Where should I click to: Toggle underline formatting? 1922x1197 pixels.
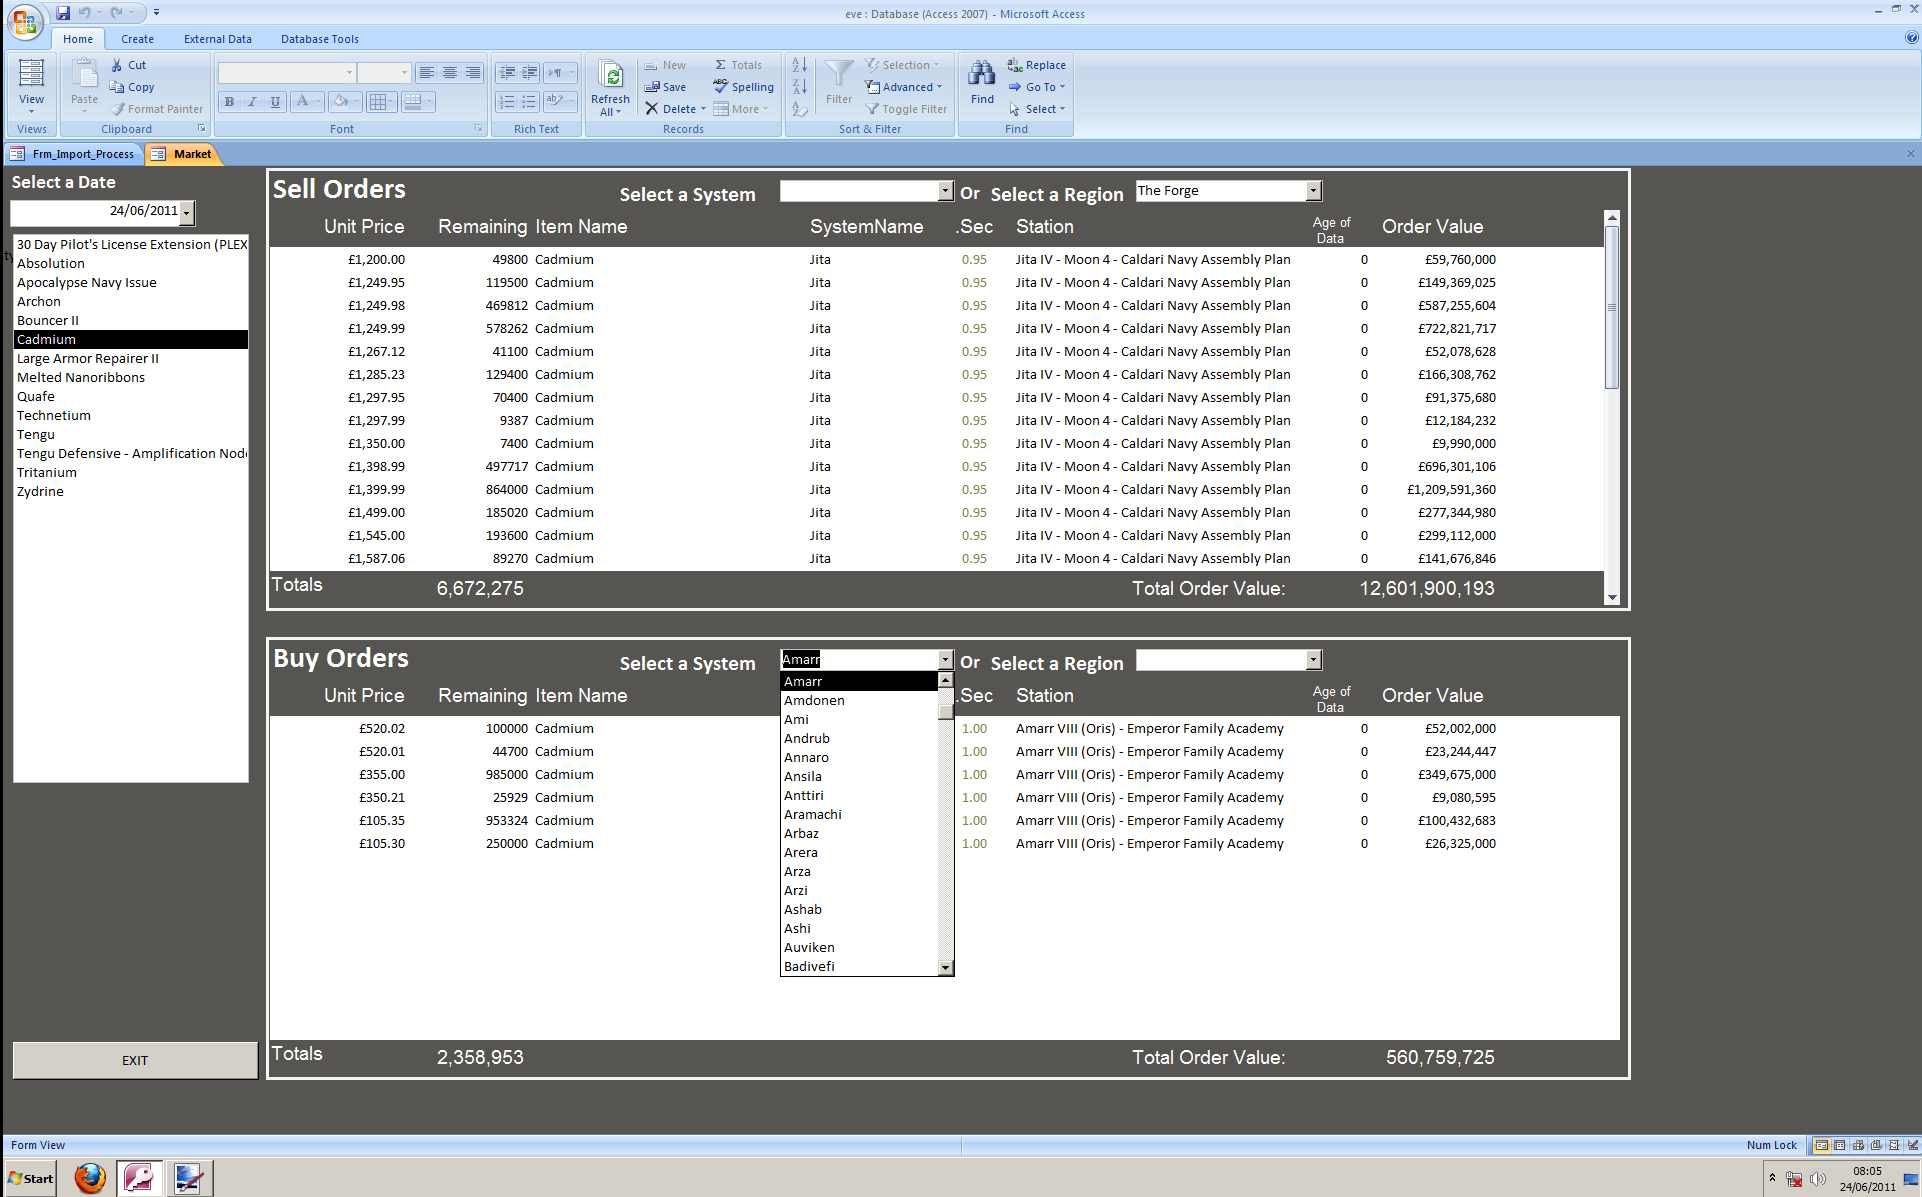coord(275,102)
